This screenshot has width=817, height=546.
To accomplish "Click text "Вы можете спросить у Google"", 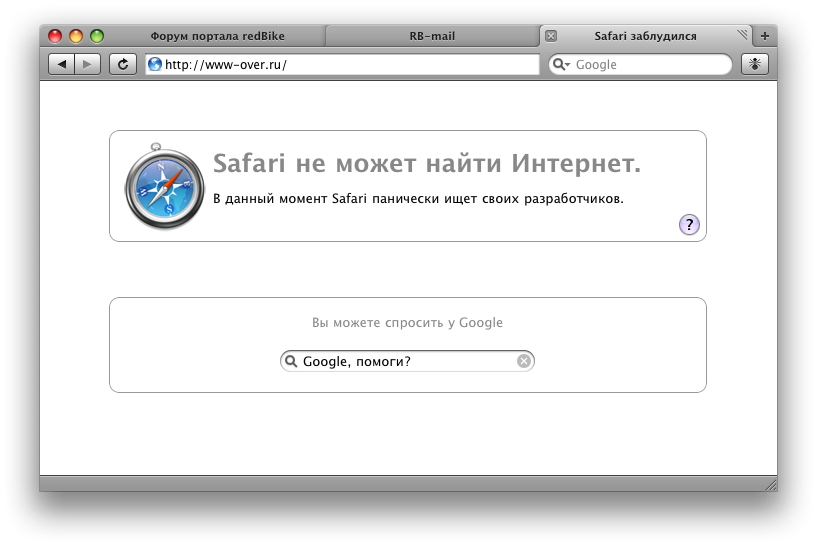I will coord(407,322).
